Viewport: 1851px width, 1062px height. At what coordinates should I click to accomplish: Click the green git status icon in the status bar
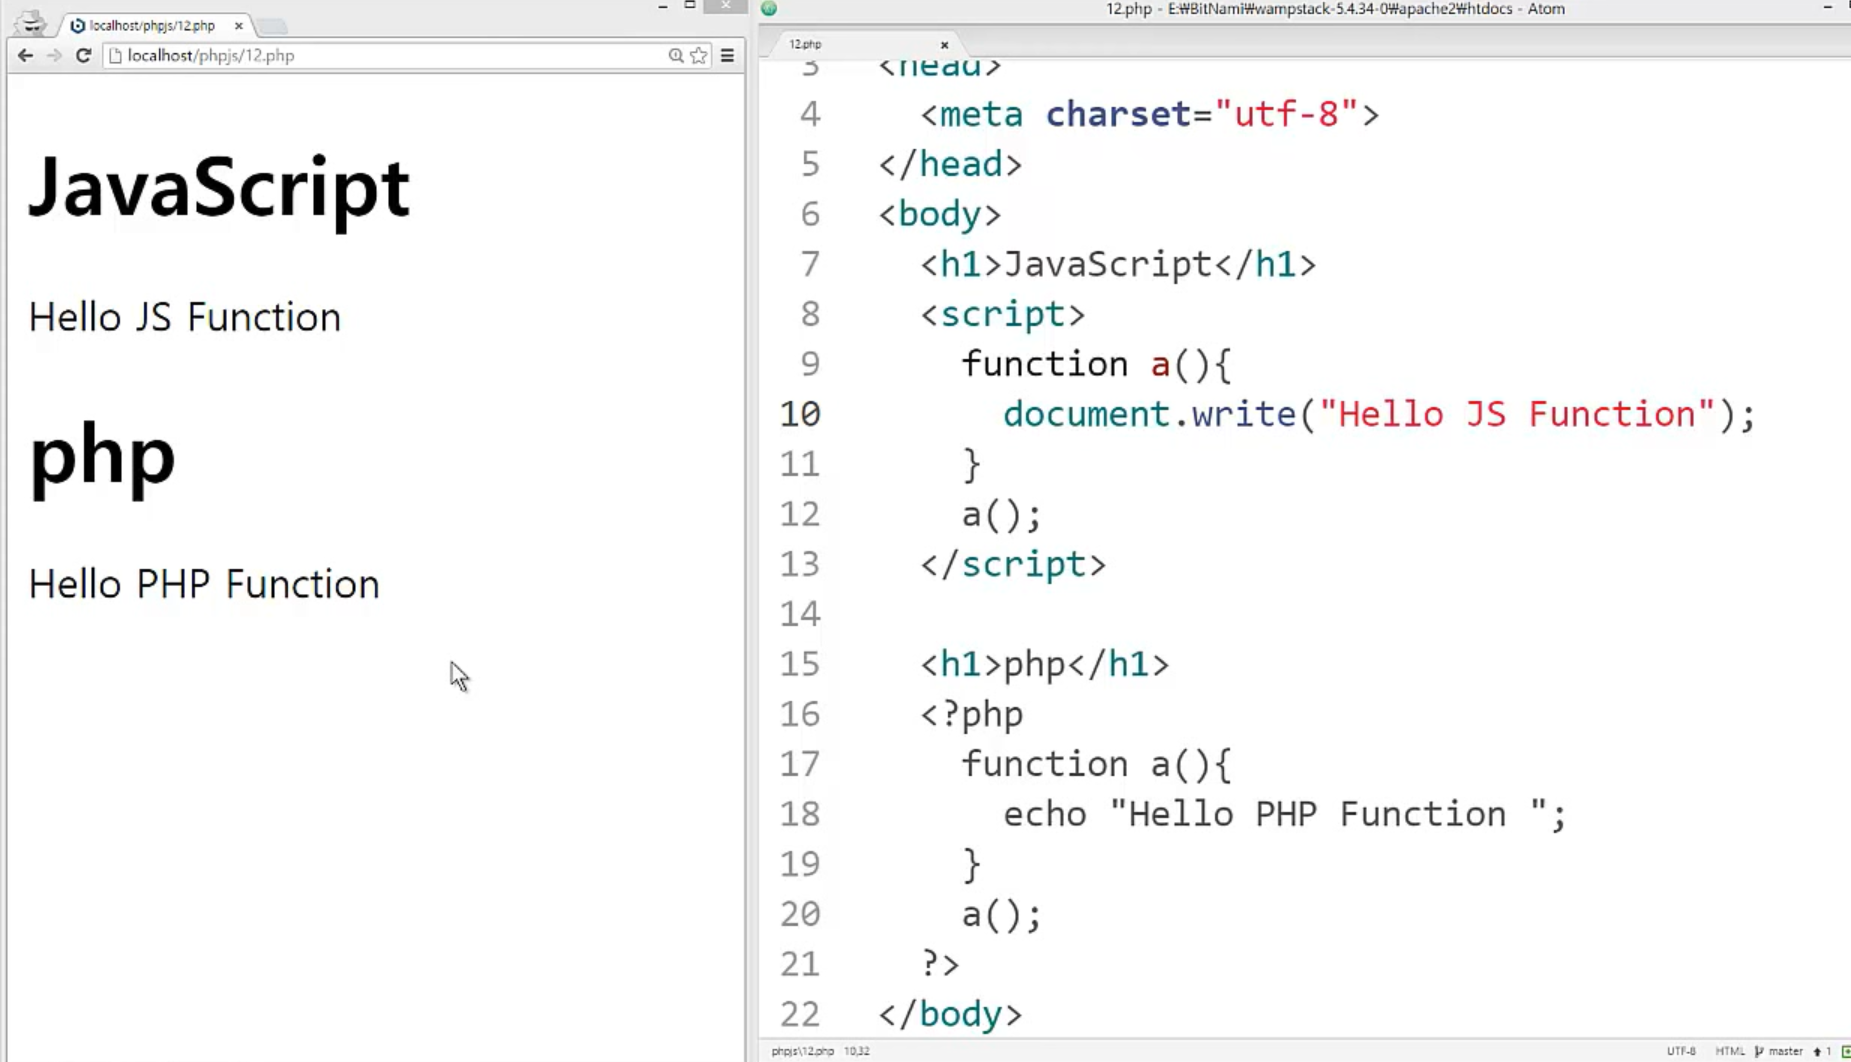point(1845,1051)
